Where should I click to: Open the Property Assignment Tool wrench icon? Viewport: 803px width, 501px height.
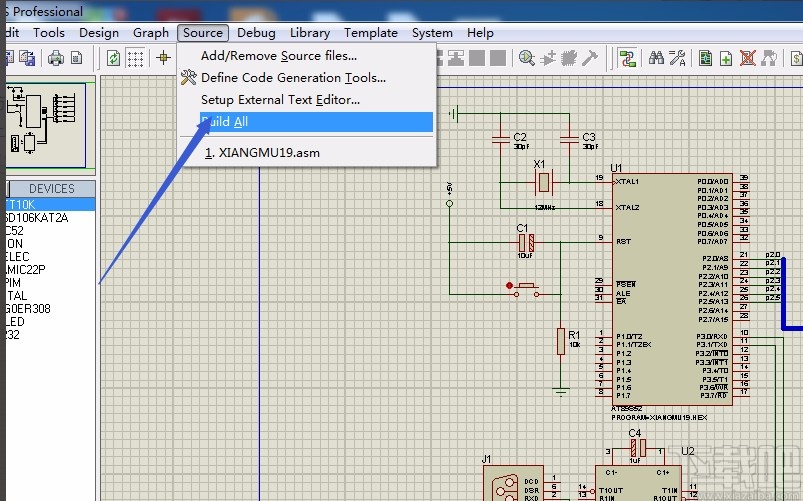pyautogui.click(x=677, y=58)
